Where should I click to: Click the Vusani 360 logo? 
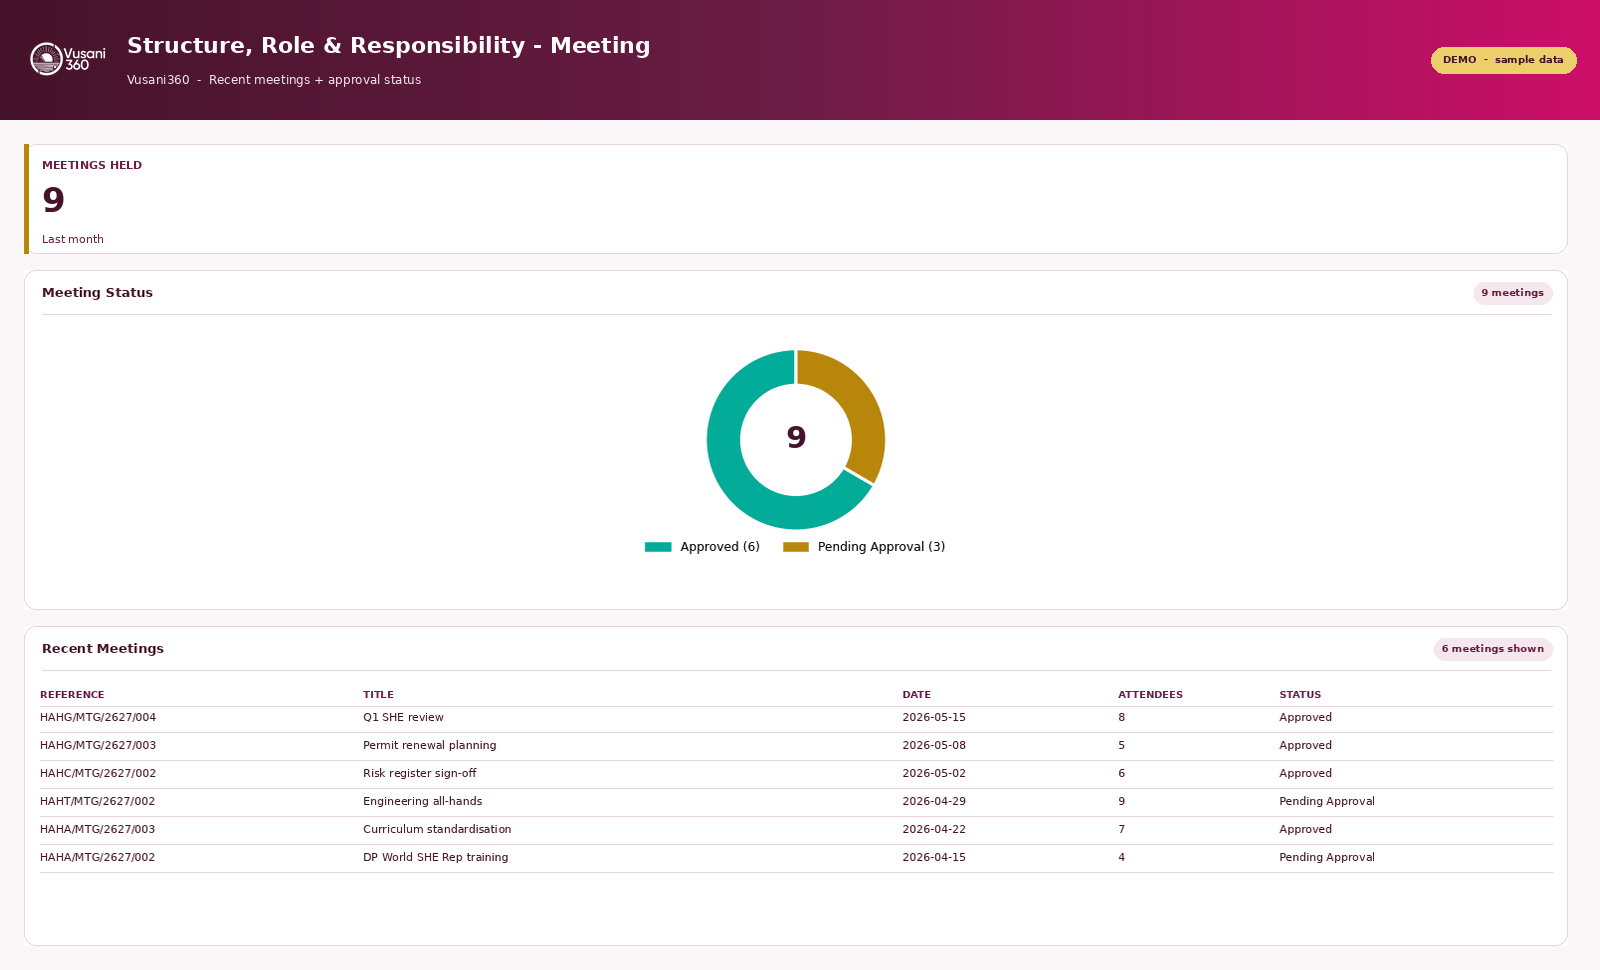[x=67, y=59]
